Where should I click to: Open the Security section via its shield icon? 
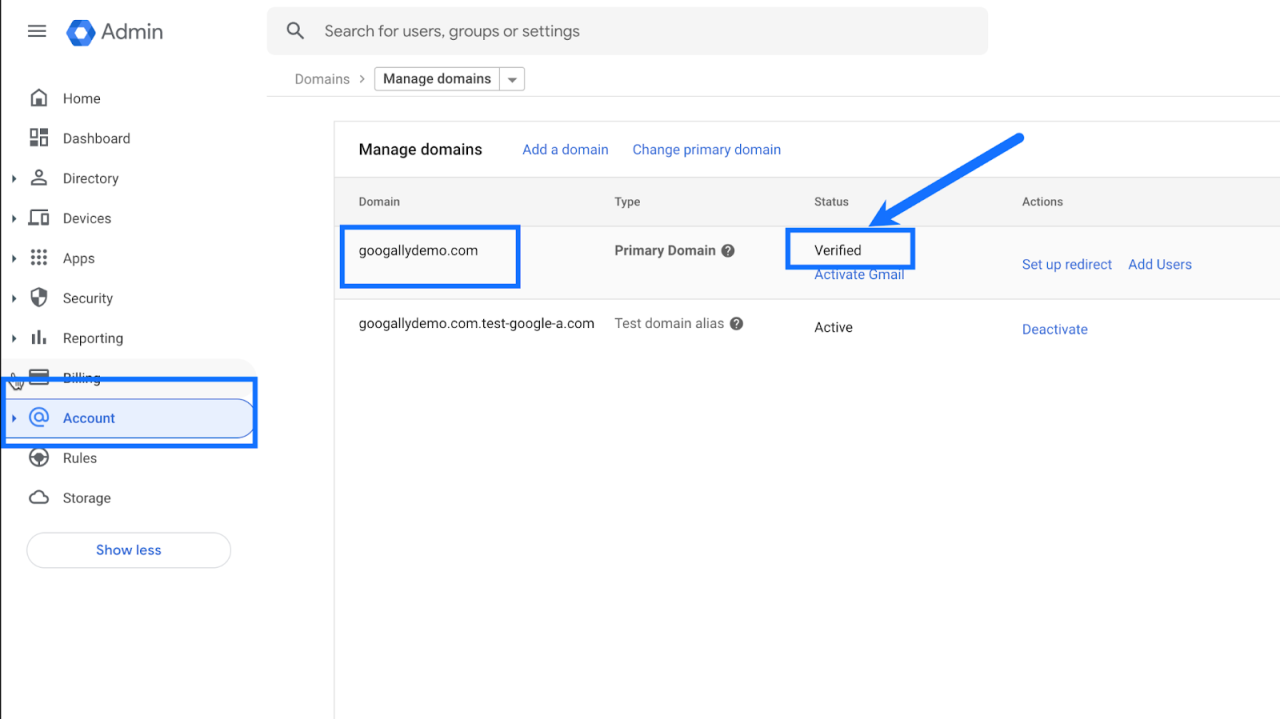(39, 298)
